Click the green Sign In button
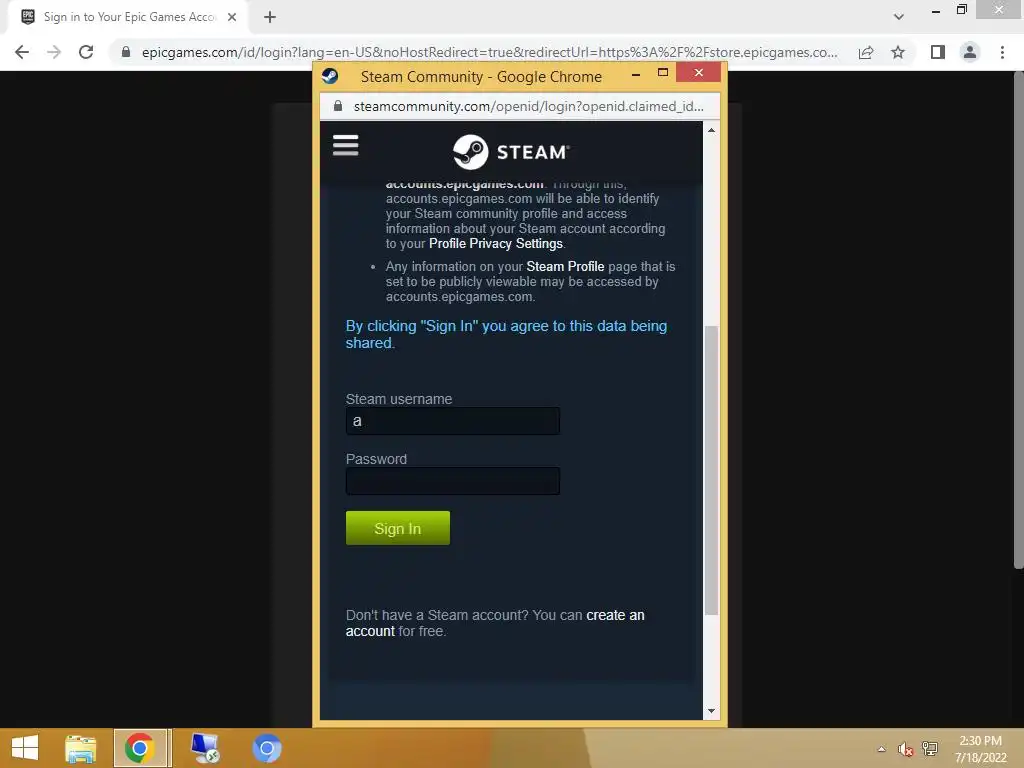The height and width of the screenshot is (768, 1024). [398, 528]
